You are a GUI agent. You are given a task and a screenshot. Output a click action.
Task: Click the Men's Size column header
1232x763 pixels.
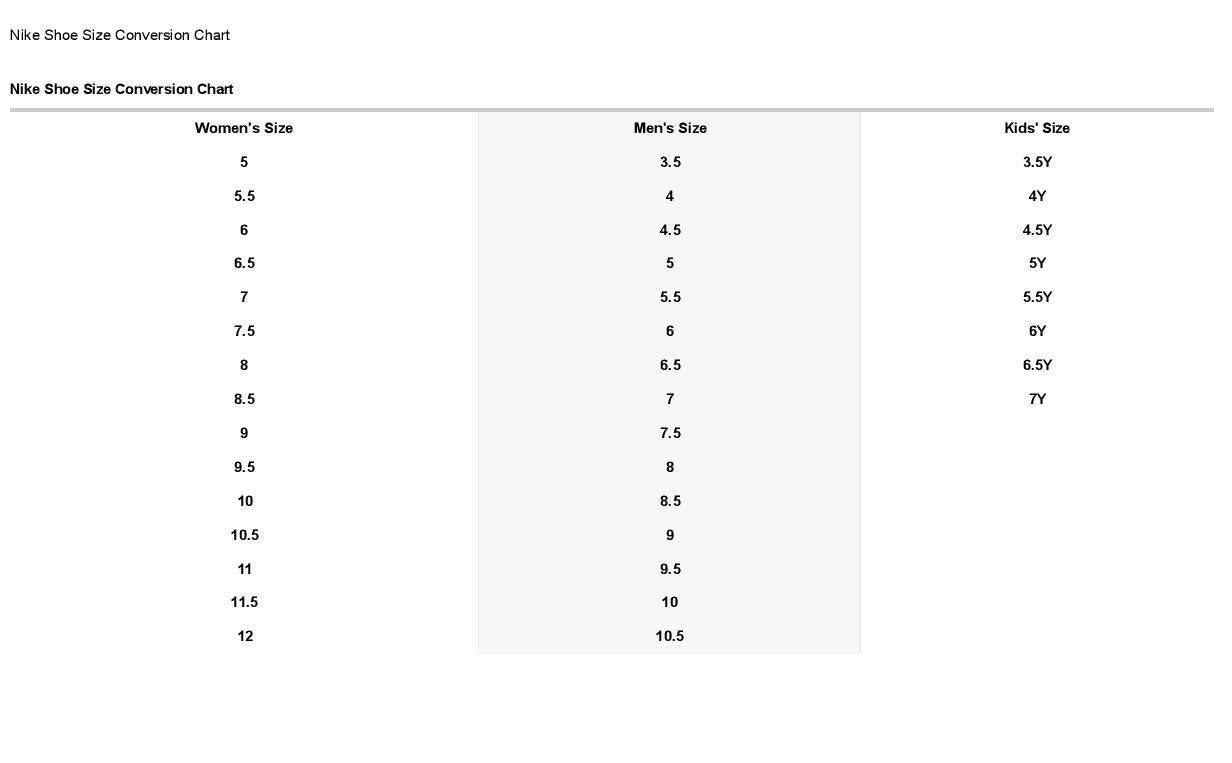click(x=670, y=128)
